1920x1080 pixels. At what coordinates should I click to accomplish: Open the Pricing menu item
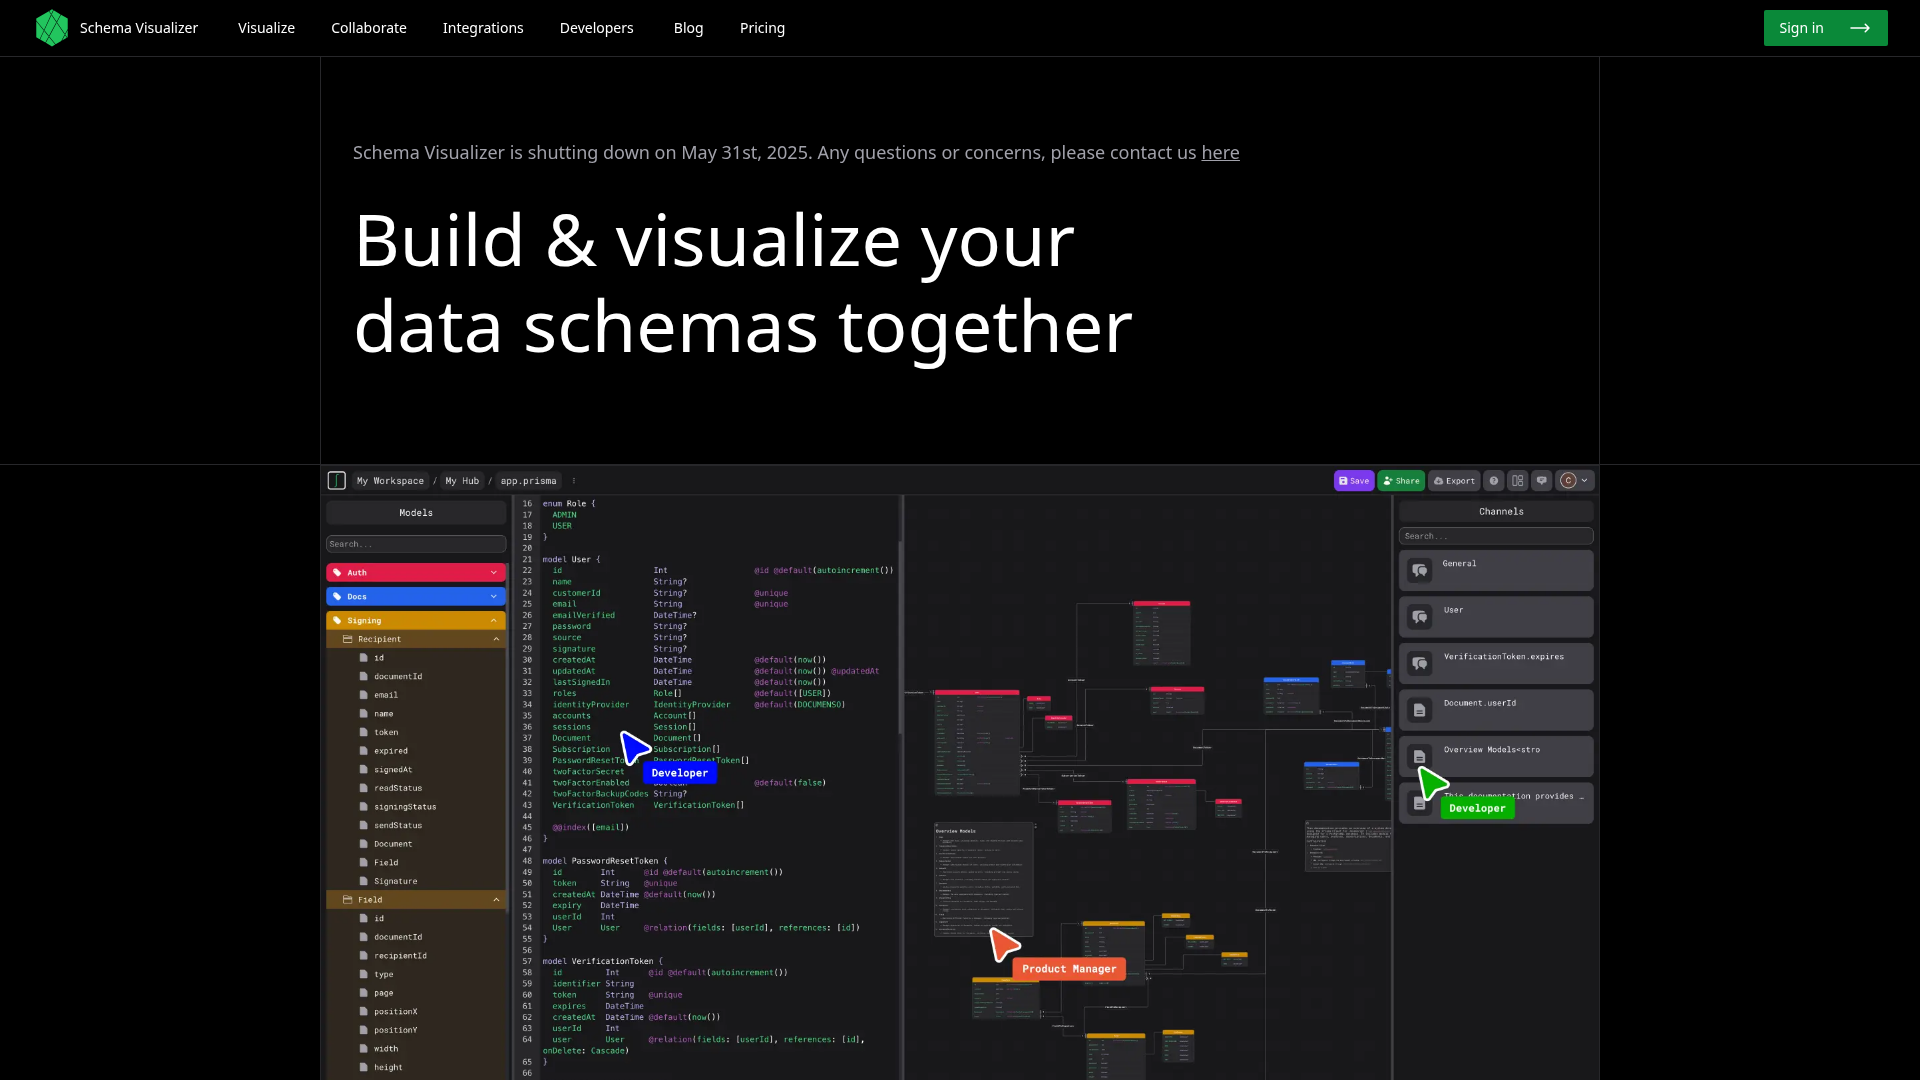pos(762,28)
